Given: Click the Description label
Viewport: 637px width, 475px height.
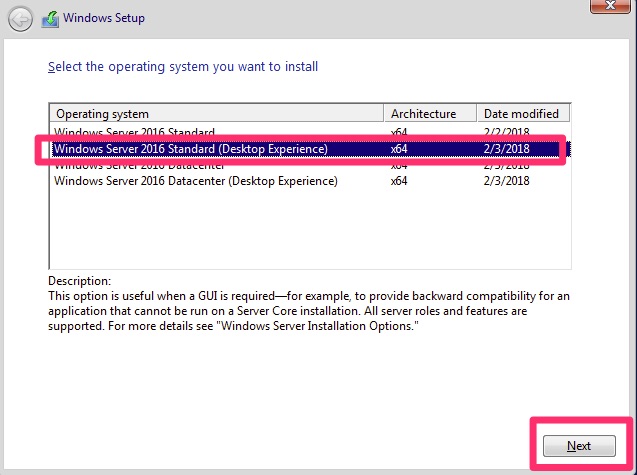Looking at the screenshot, I should click(x=79, y=281).
